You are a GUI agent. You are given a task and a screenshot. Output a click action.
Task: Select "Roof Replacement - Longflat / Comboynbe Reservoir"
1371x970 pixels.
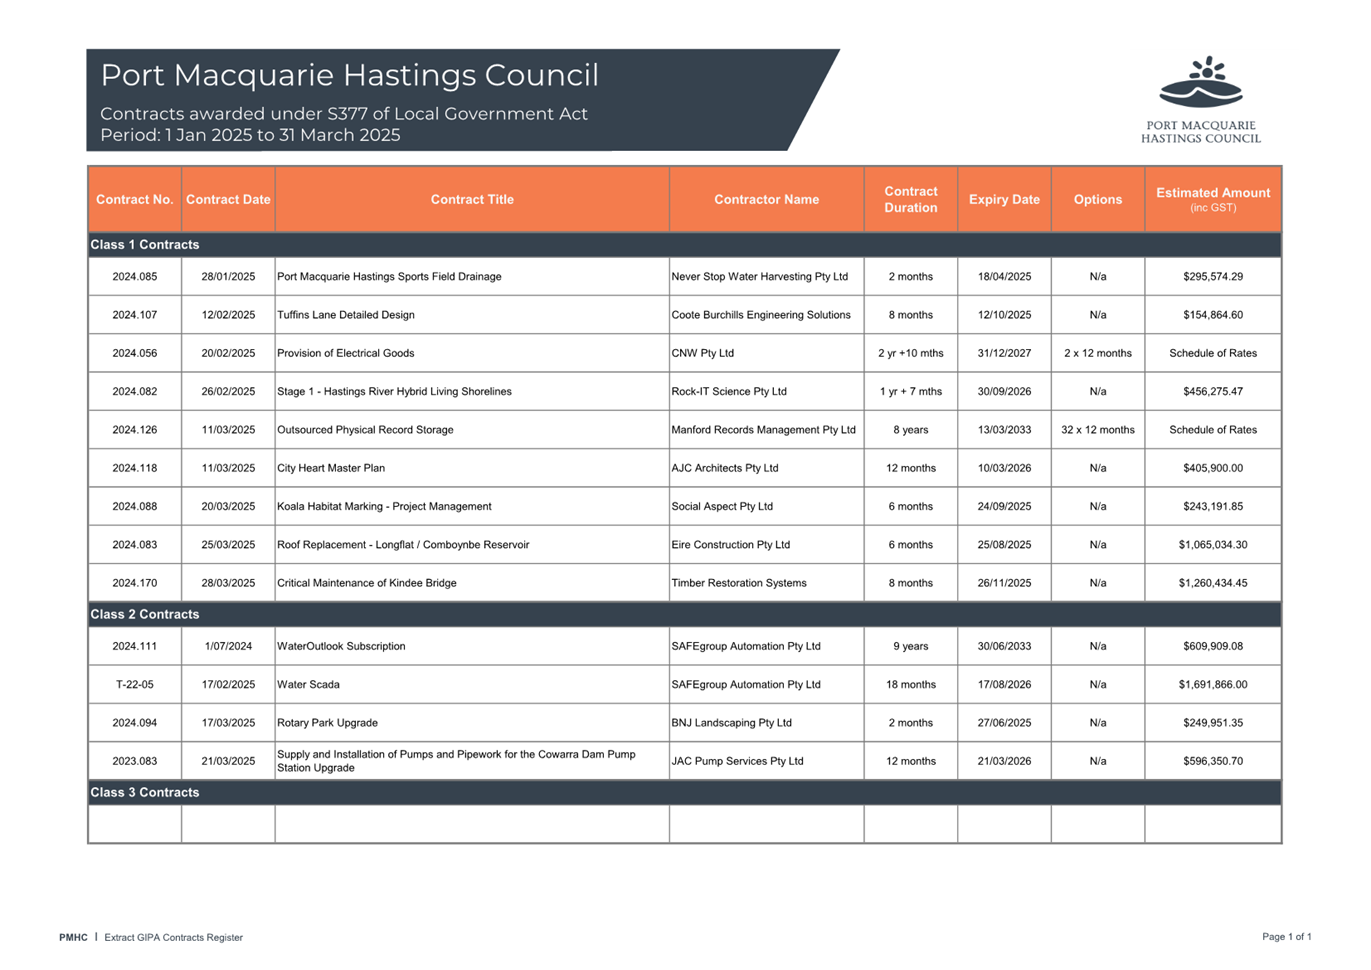pyautogui.click(x=403, y=545)
